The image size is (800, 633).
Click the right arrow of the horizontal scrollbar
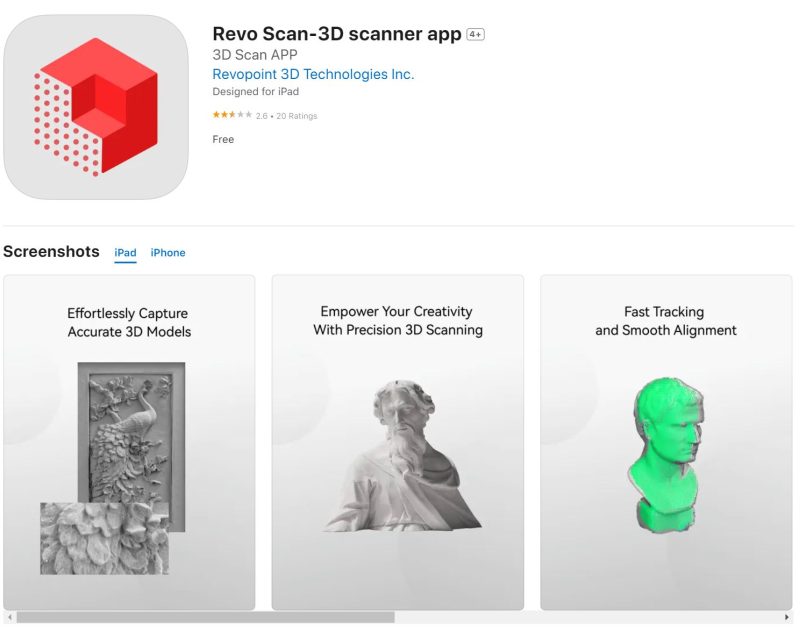pyautogui.click(x=786, y=617)
